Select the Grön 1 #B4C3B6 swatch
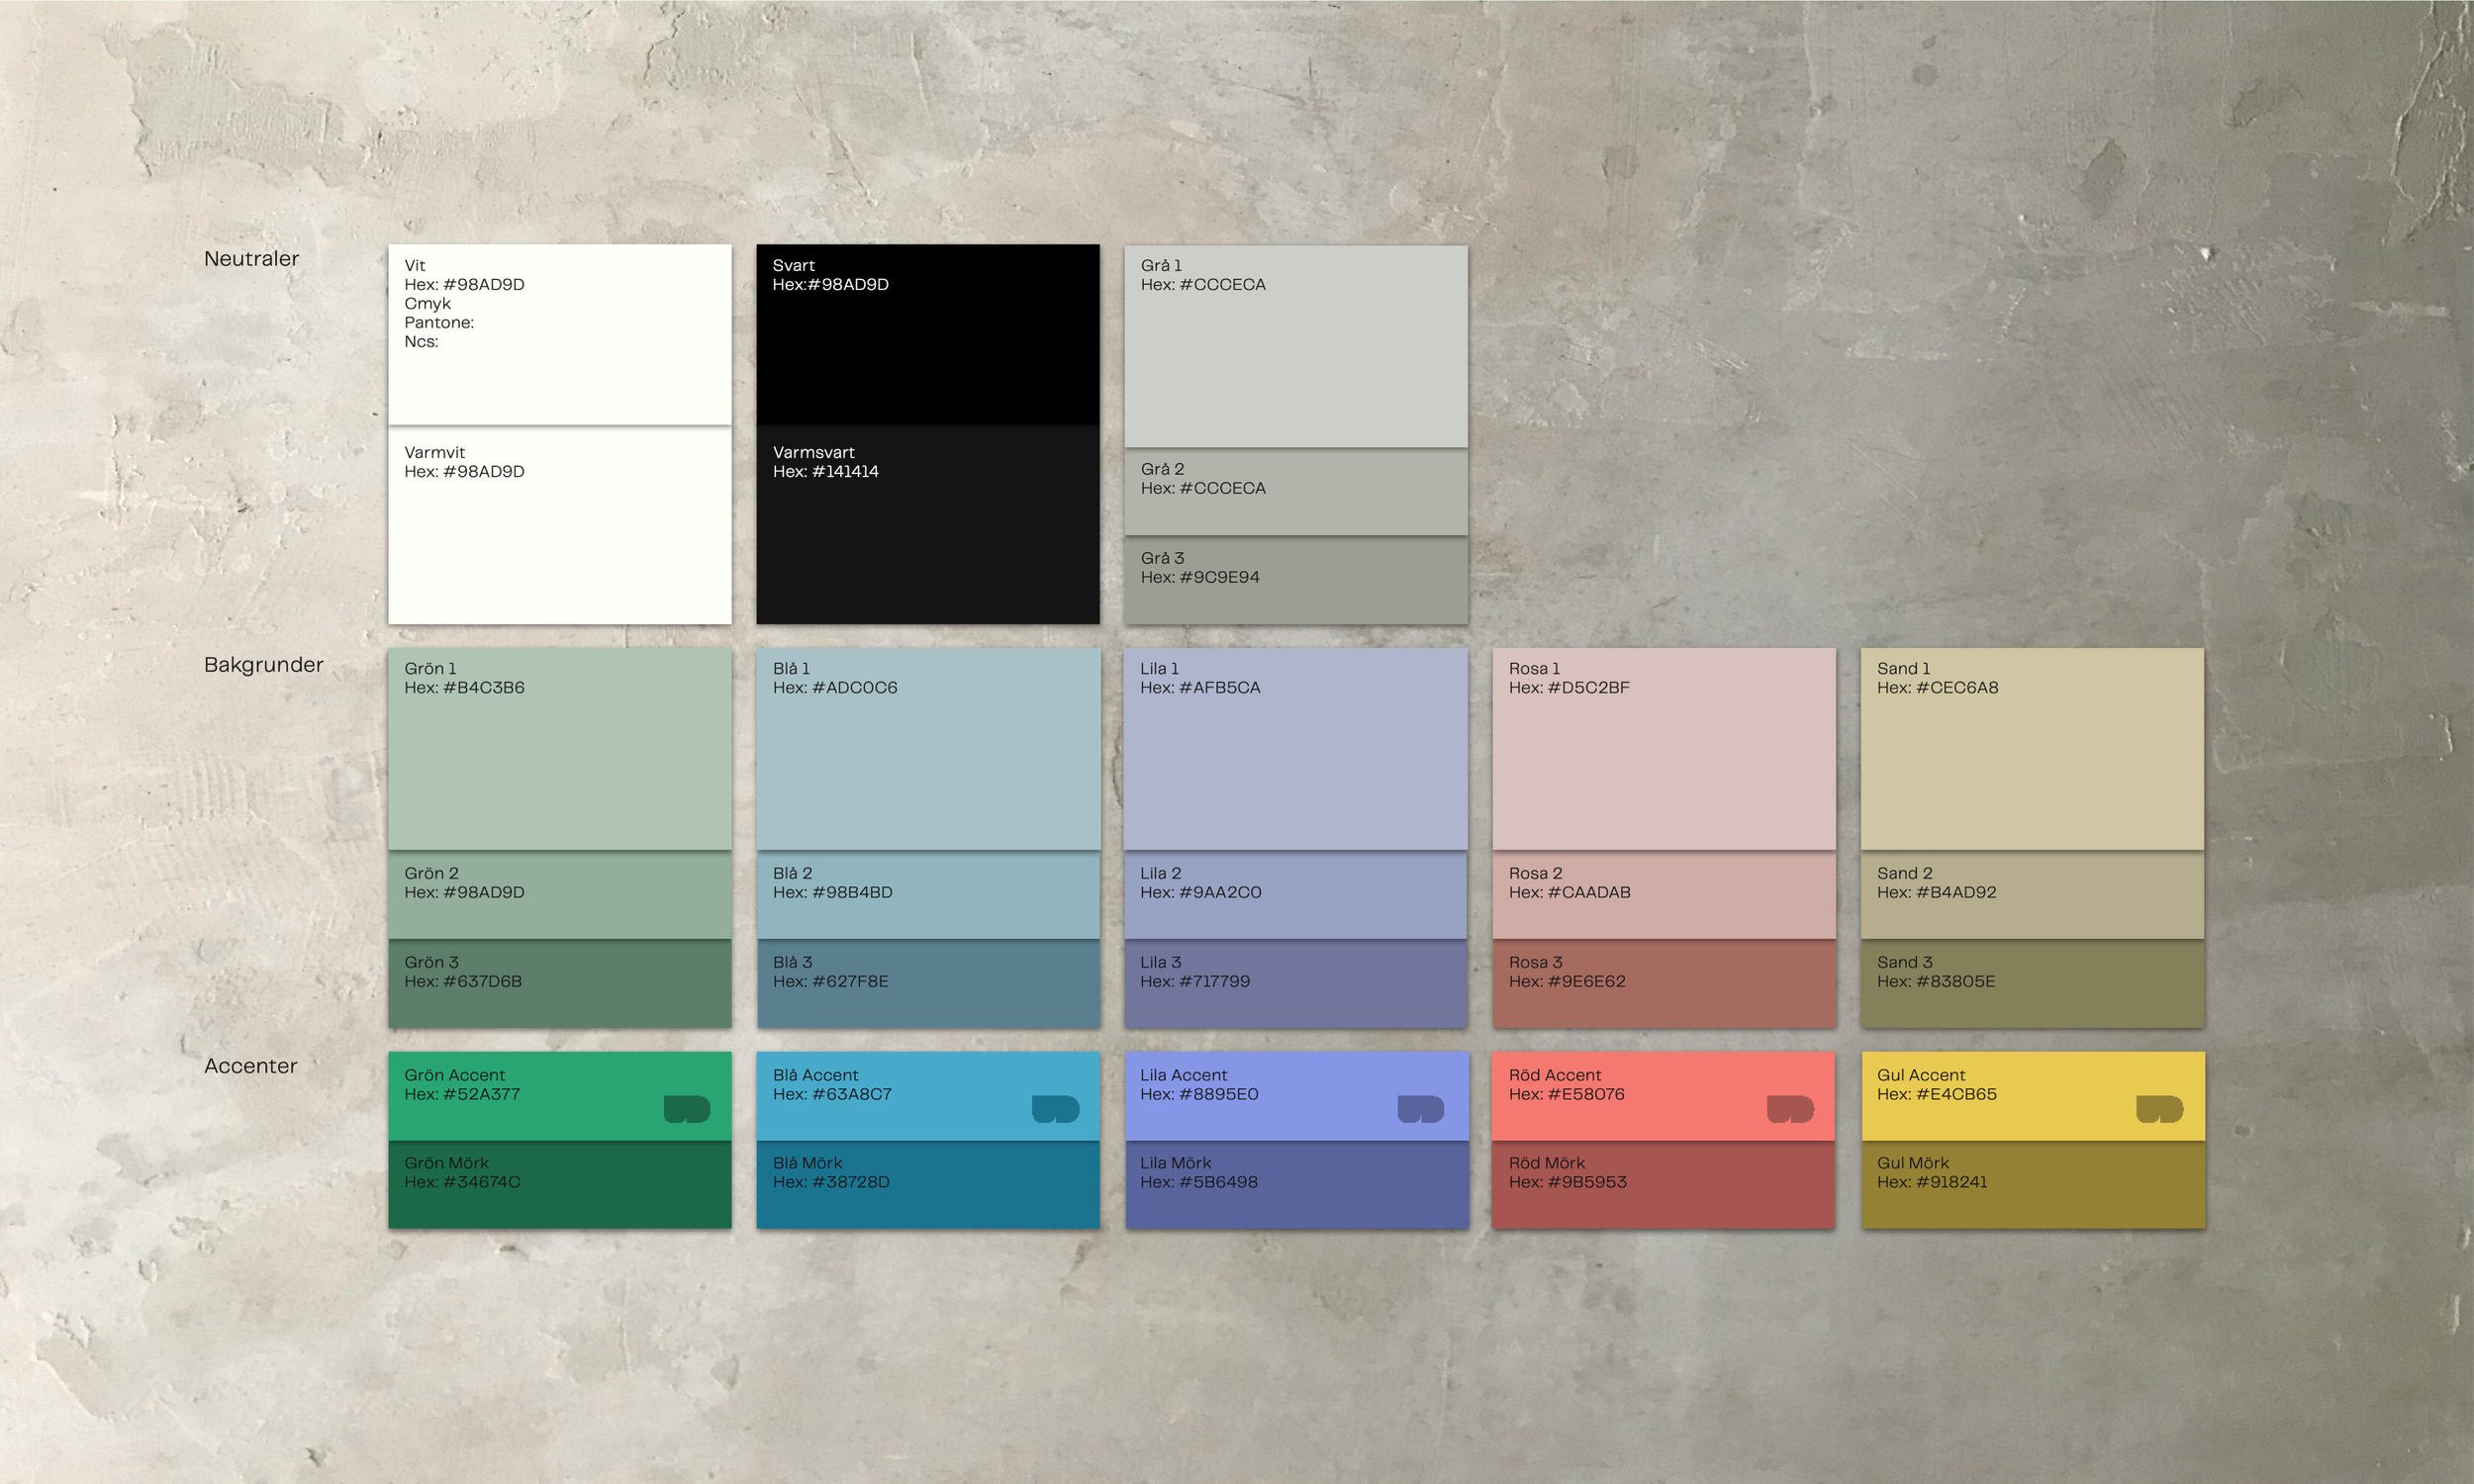Viewport: 2474px width, 1484px height. pos(560,749)
